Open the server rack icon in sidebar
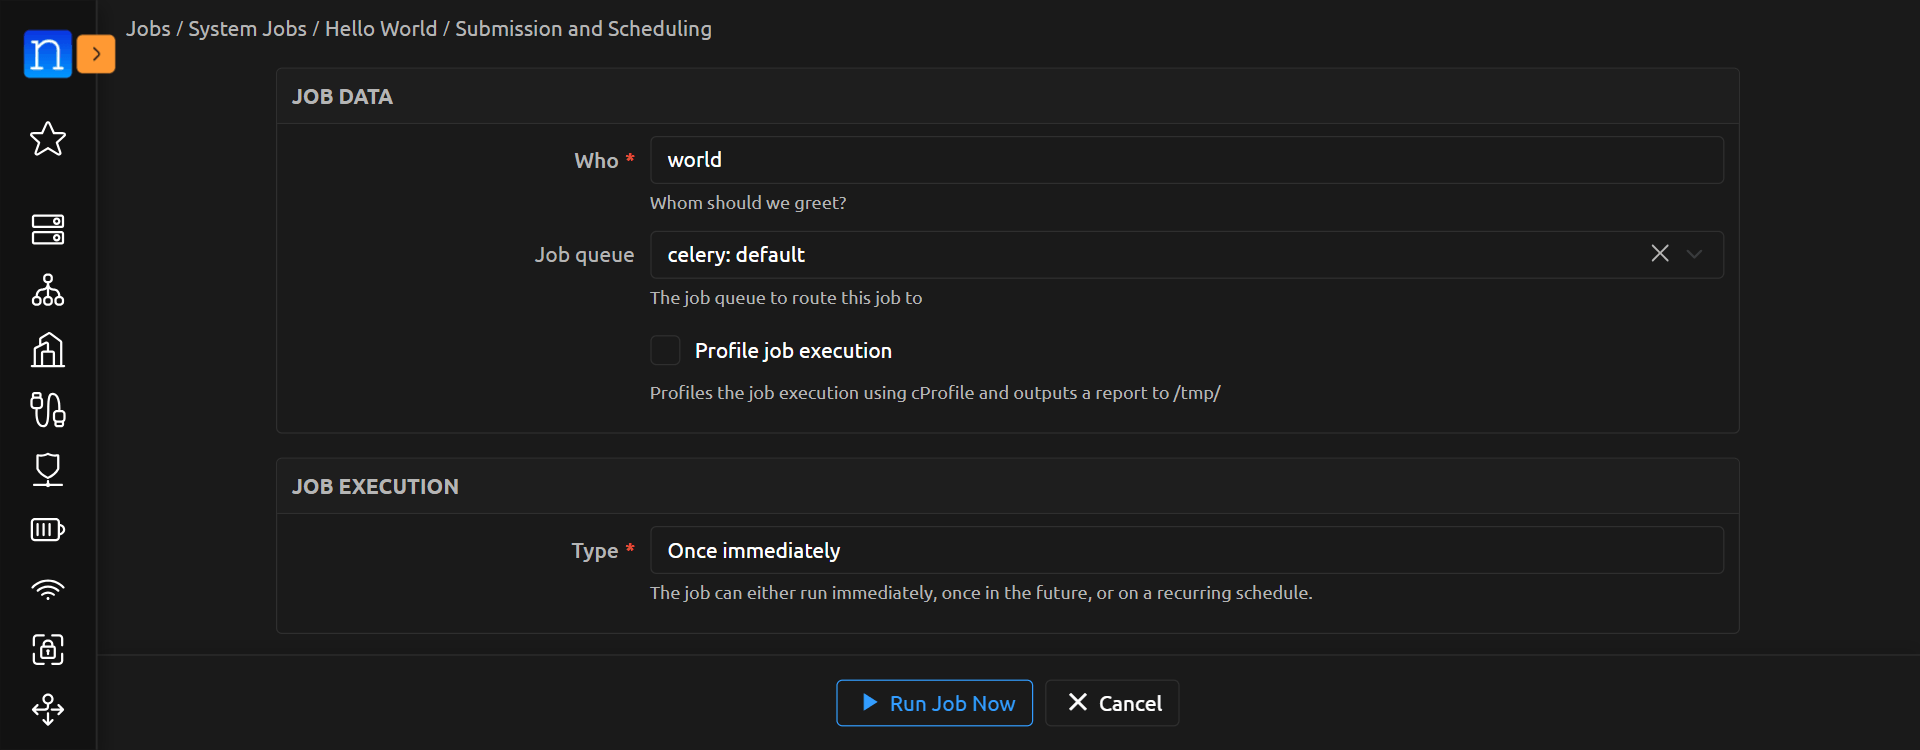The image size is (1920, 750). [48, 229]
